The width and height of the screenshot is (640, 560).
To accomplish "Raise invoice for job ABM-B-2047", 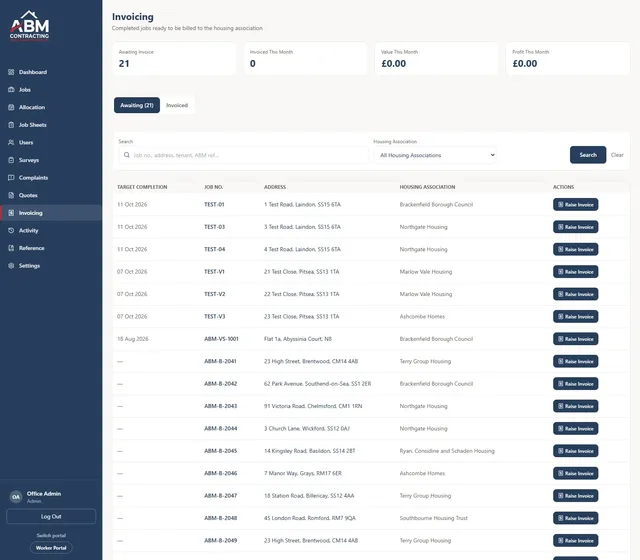I will pyautogui.click(x=576, y=496).
